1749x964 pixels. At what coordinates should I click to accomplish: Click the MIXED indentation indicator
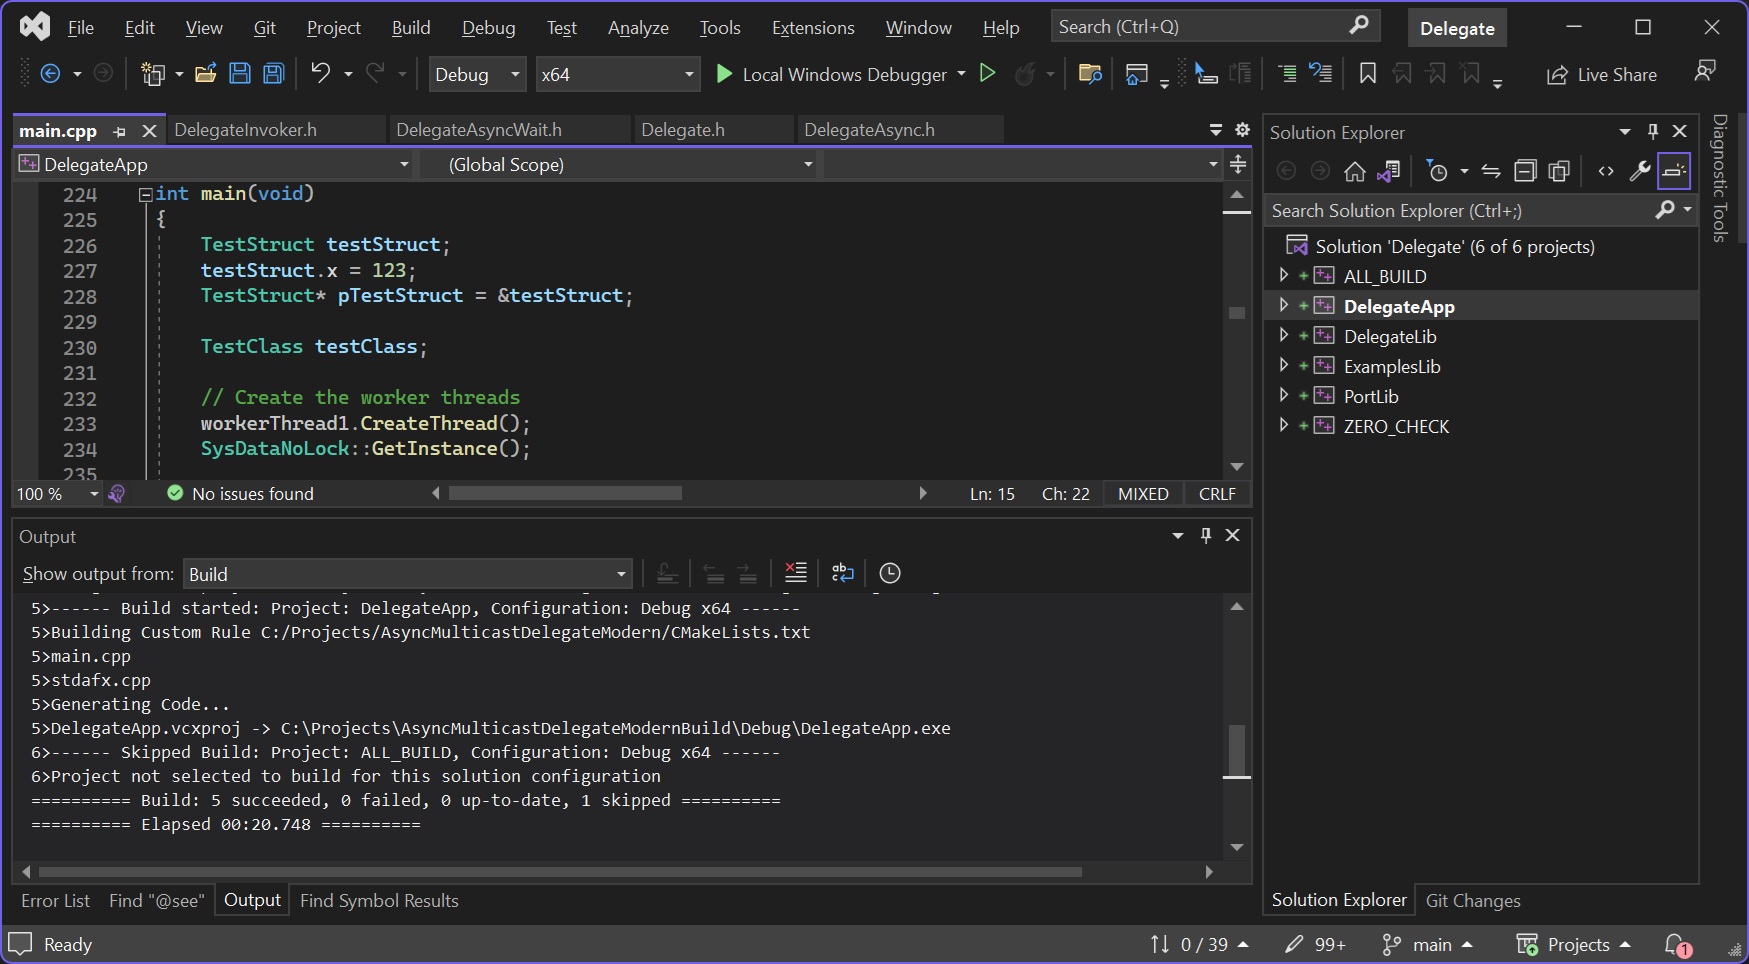(x=1143, y=494)
